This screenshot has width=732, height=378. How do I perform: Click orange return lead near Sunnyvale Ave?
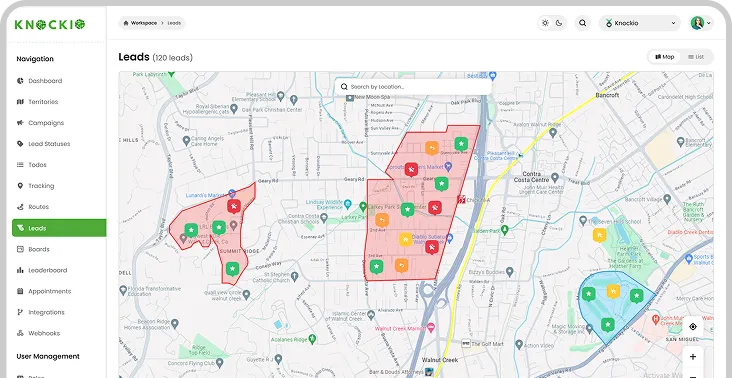(432, 148)
